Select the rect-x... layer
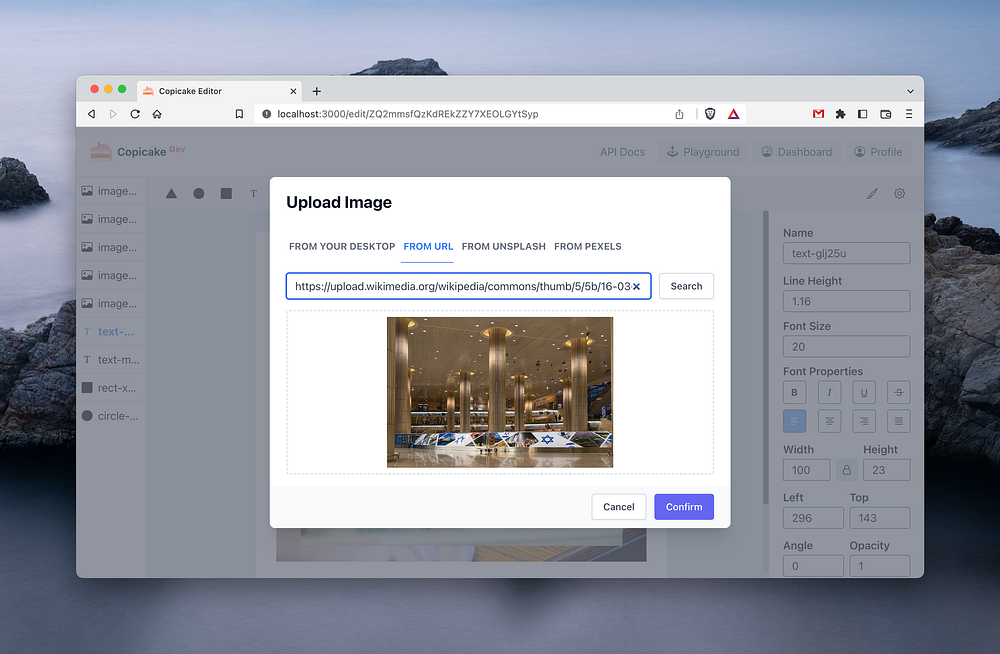Viewport: 1000px width, 654px height. click(111, 387)
